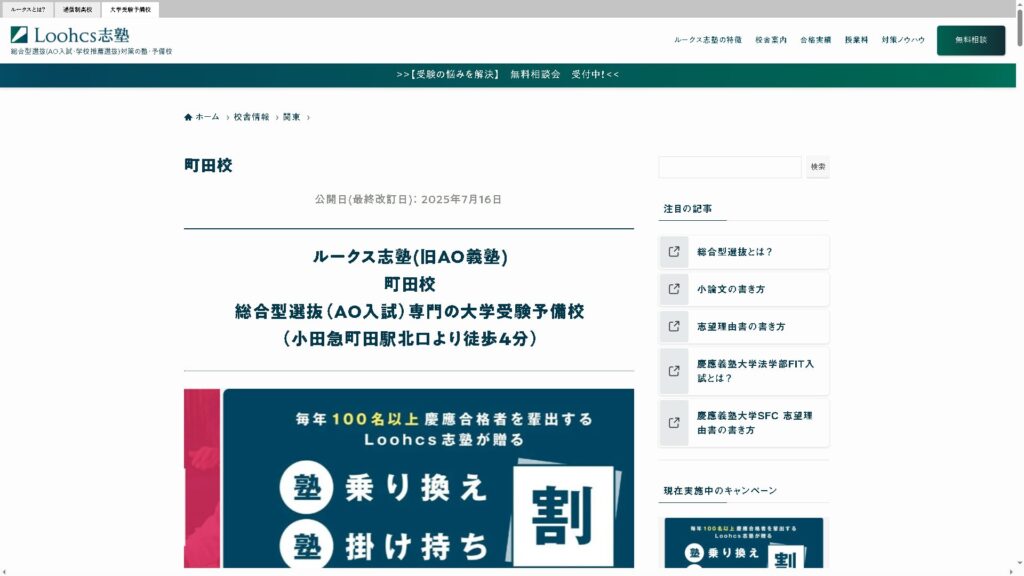
Task: Click external link icon beside 総合型選抜とは？
Action: point(674,252)
